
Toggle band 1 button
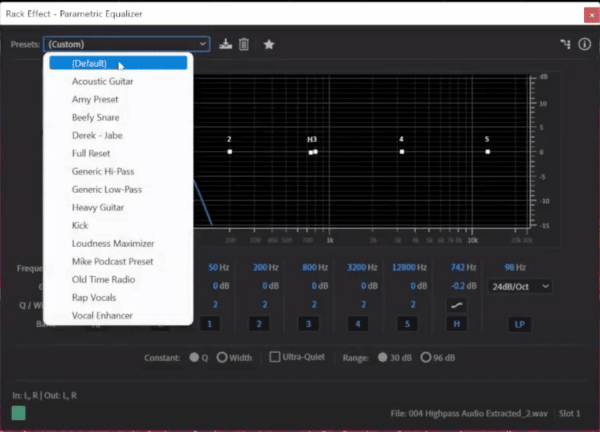point(209,324)
